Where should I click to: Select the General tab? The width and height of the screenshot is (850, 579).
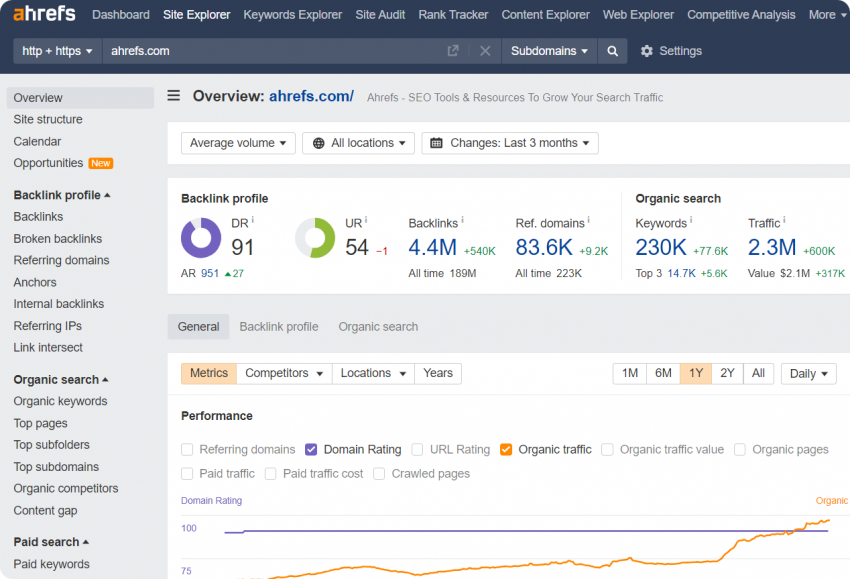(198, 327)
